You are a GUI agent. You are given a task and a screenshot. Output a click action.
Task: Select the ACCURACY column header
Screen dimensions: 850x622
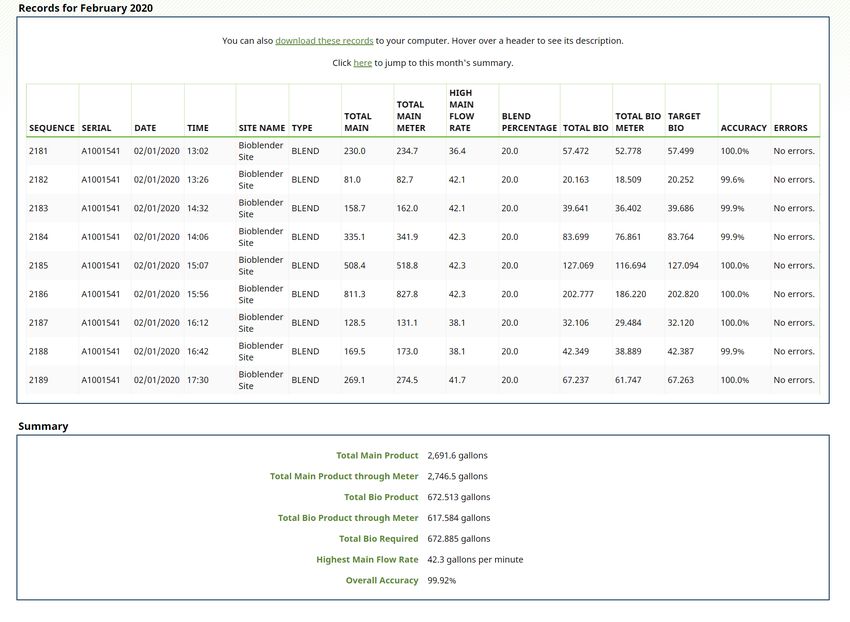point(744,128)
